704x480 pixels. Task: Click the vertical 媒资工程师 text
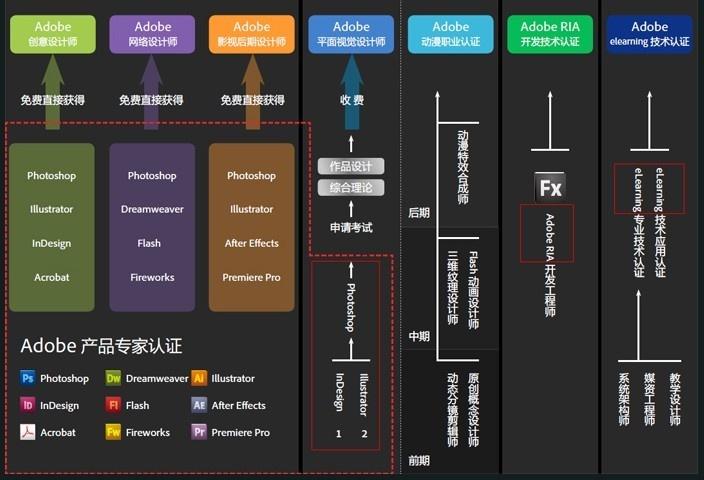[650, 399]
